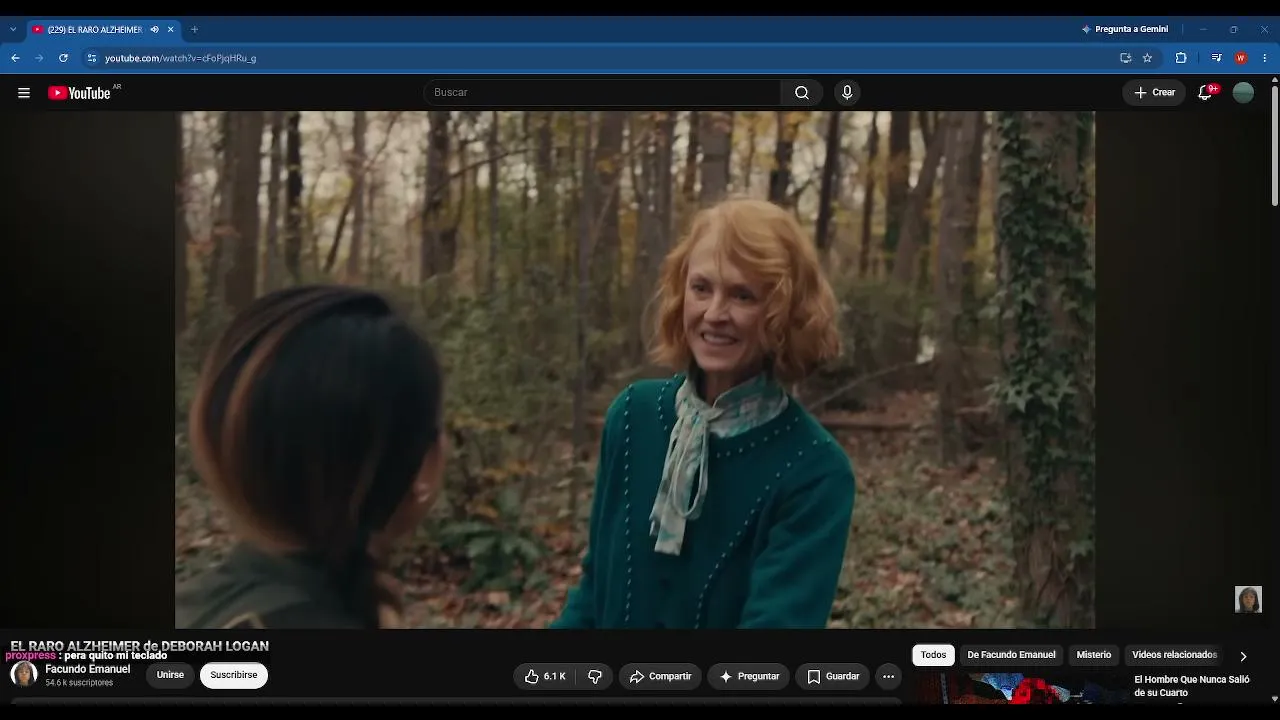Image resolution: width=1280 pixels, height=720 pixels.
Task: Start voice search with the microphone
Action: tap(847, 93)
